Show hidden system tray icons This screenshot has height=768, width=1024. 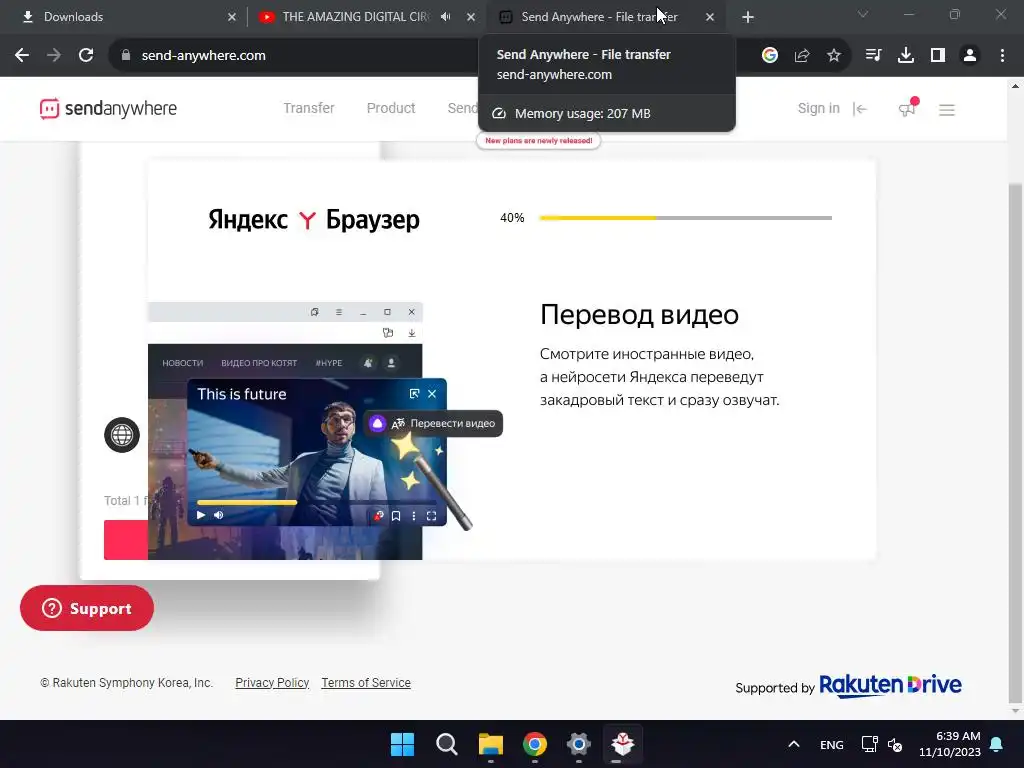tap(793, 744)
